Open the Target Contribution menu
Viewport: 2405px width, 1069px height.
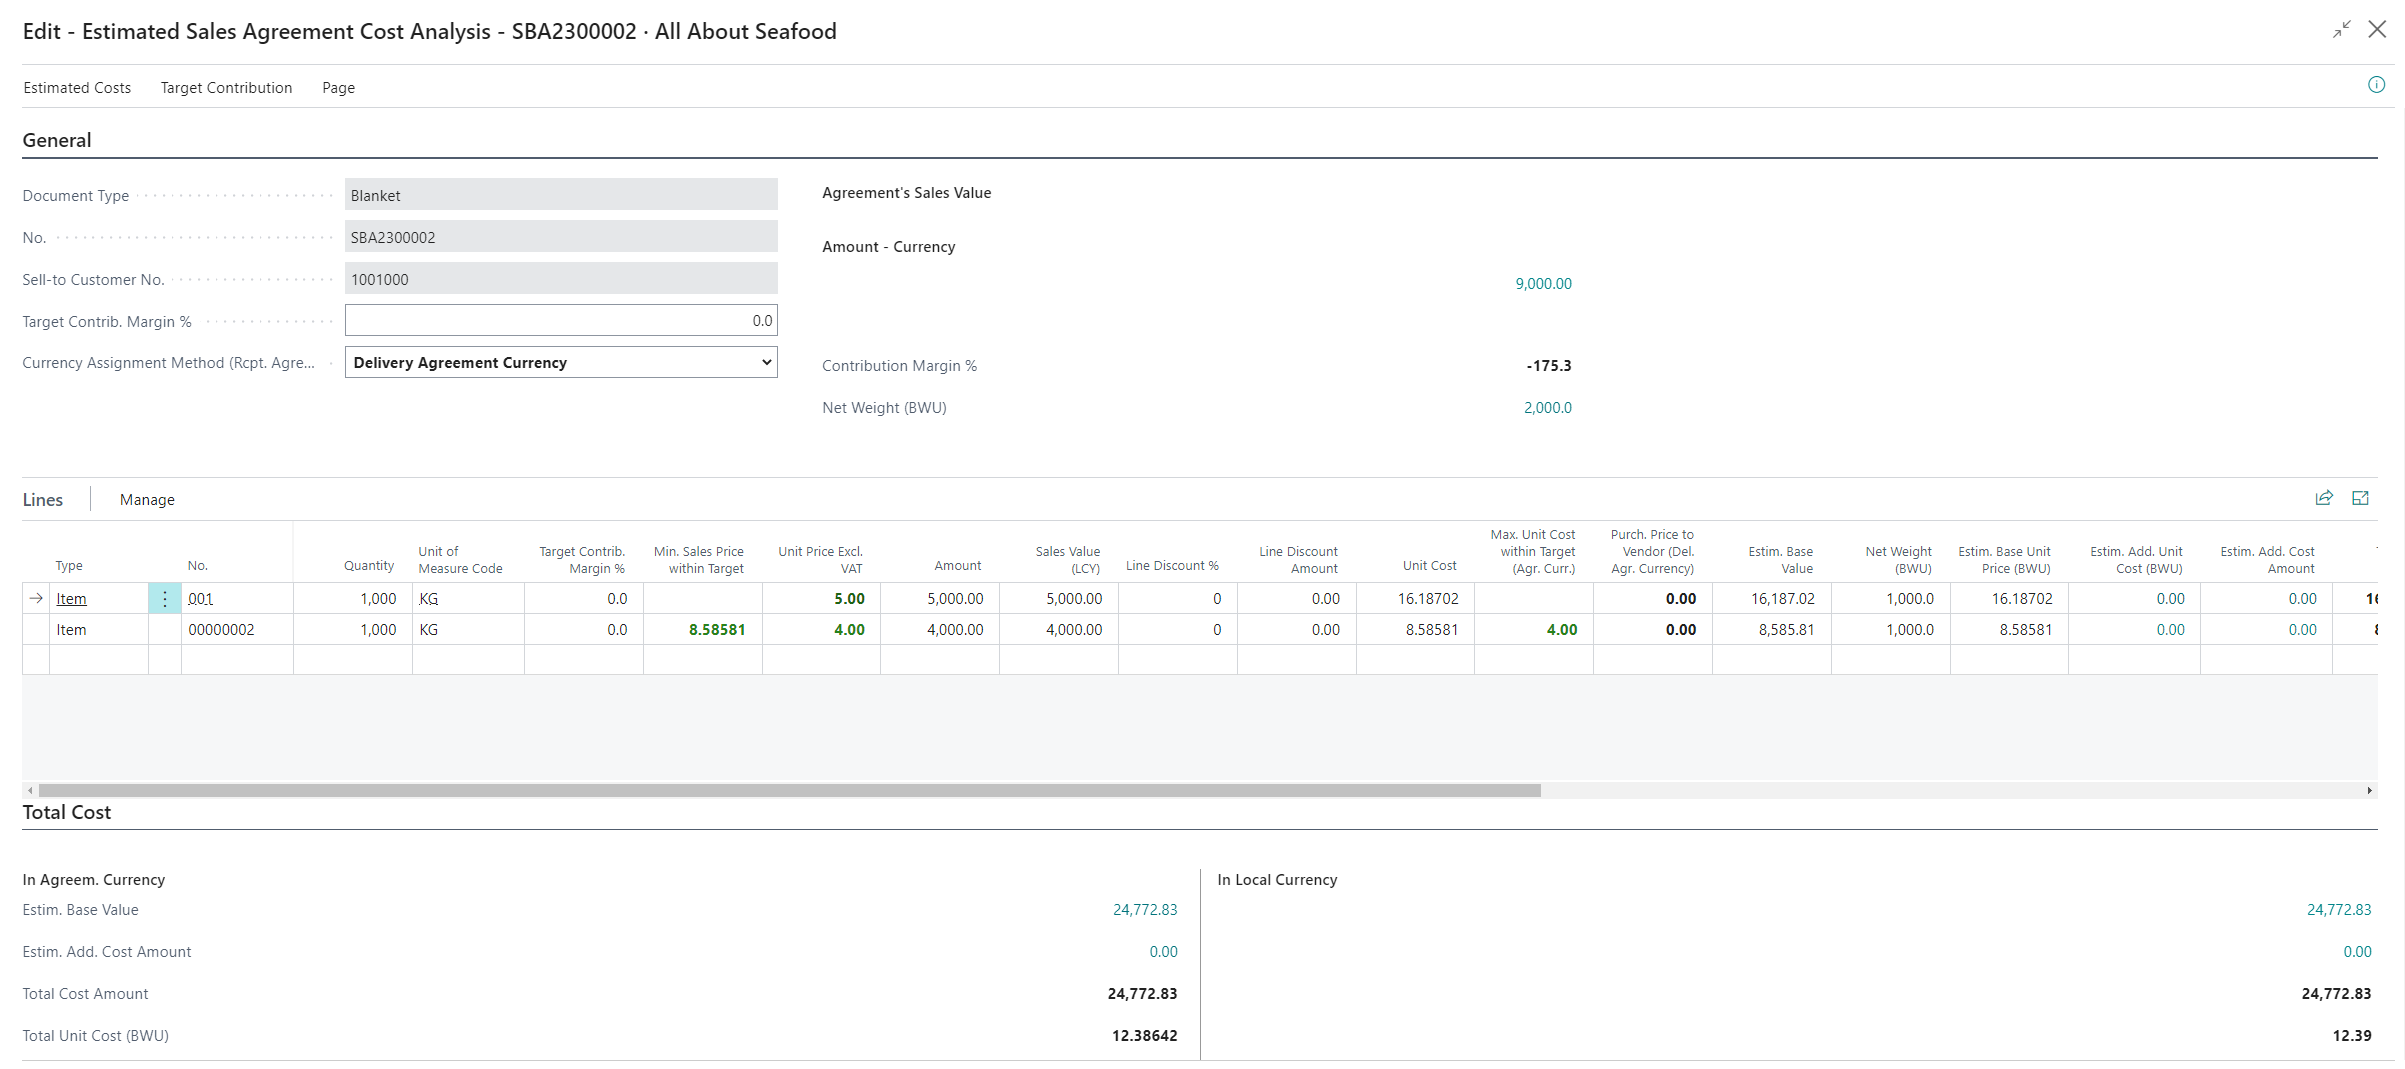226,88
